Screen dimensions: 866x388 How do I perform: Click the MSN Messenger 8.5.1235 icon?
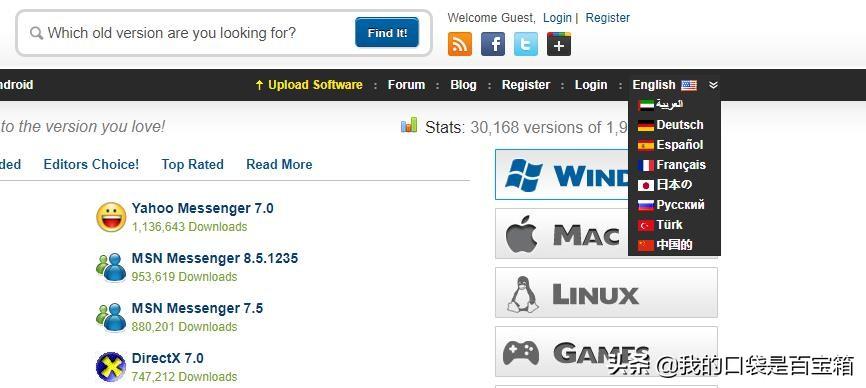click(111, 267)
